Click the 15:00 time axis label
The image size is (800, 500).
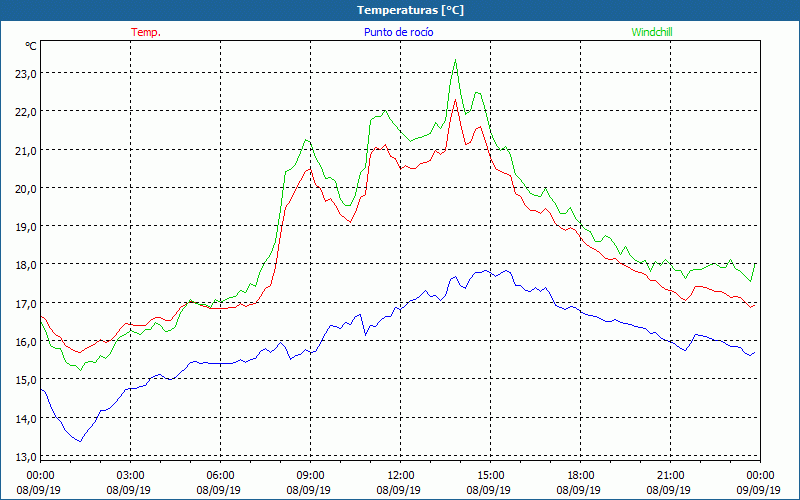point(490,476)
